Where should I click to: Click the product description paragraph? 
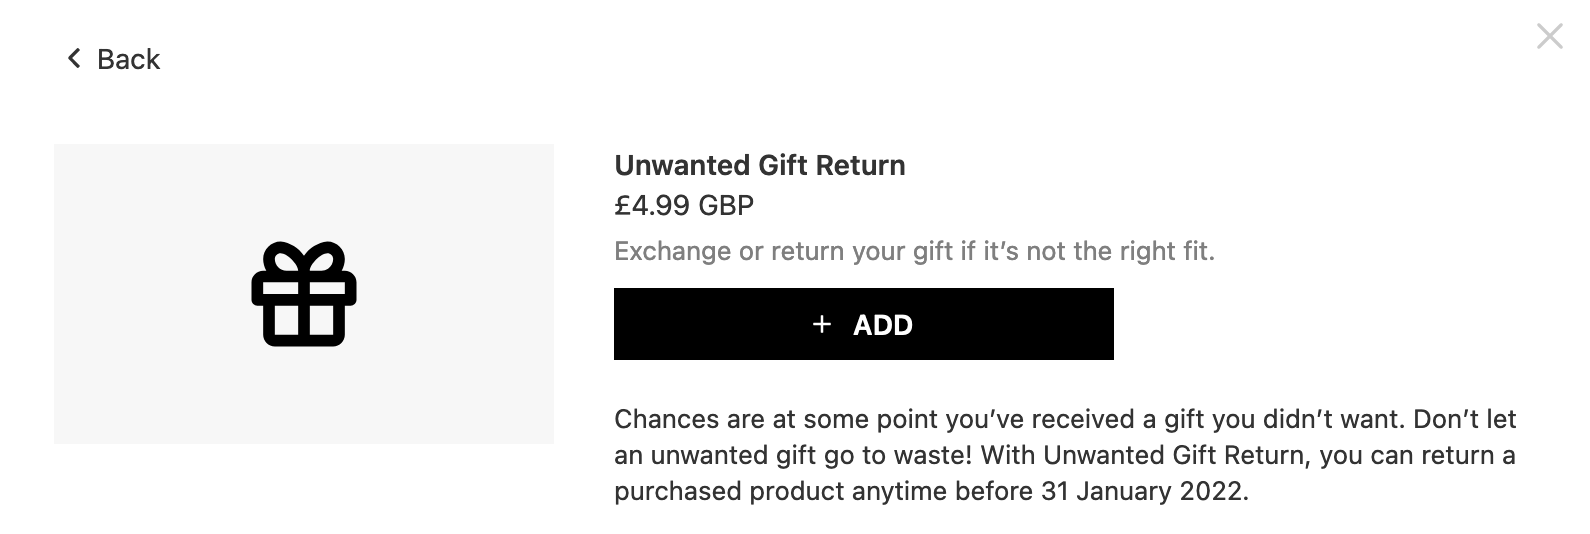pyautogui.click(x=1065, y=455)
